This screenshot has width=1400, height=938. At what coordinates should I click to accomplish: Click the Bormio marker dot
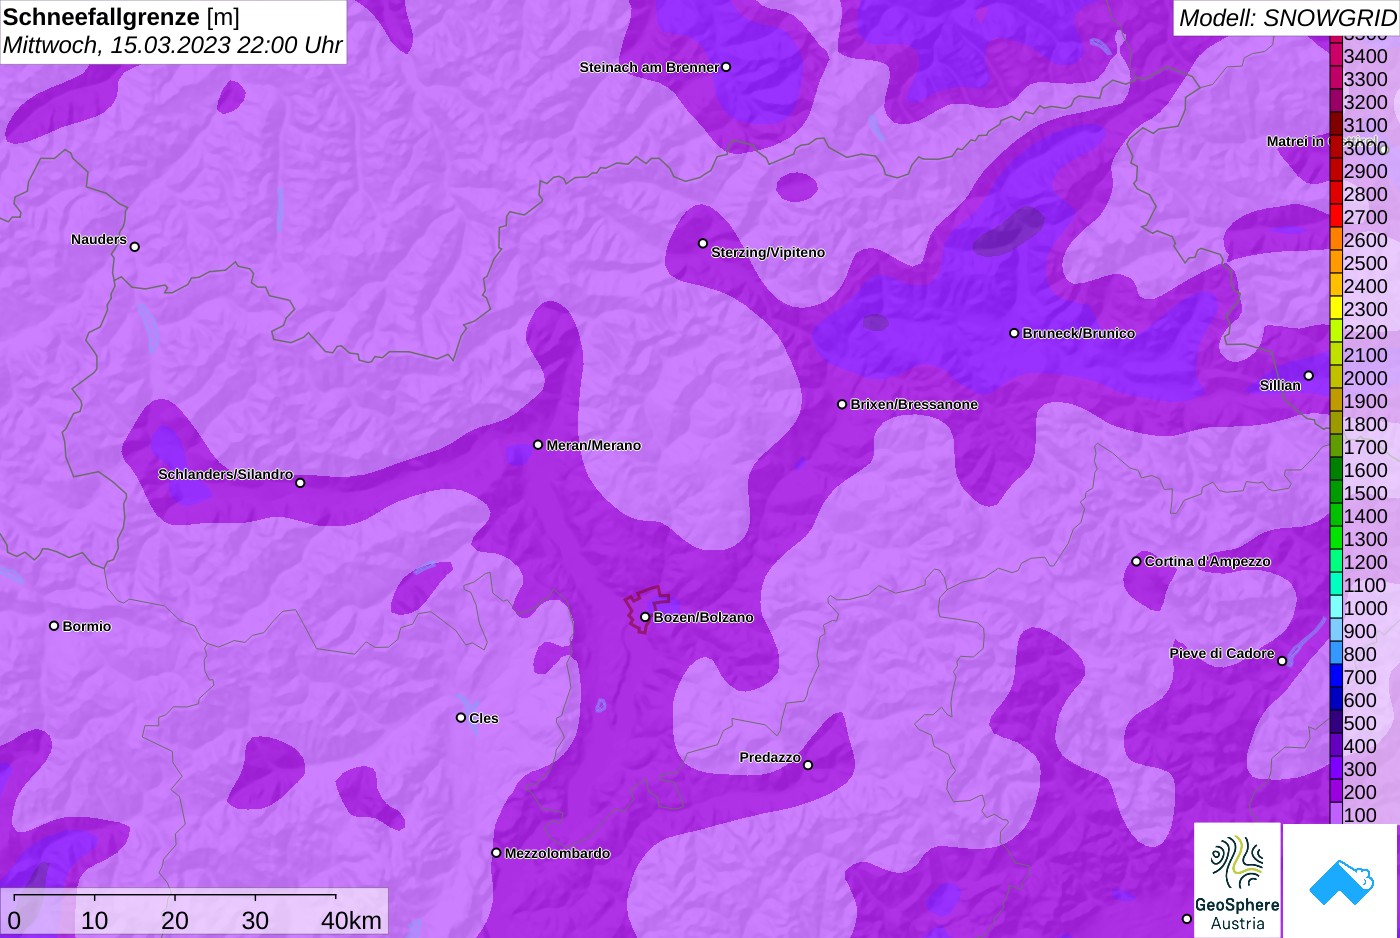click(54, 626)
